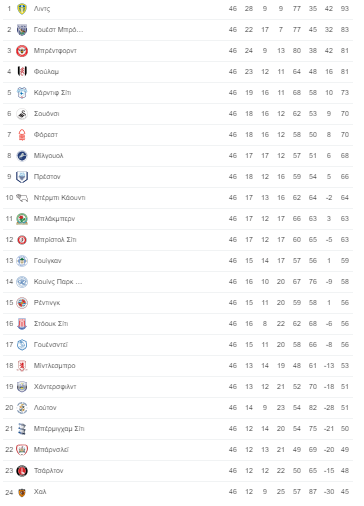Open the Μίντλεσμπρο team name
This screenshot has width=364, height=506.
(55, 366)
